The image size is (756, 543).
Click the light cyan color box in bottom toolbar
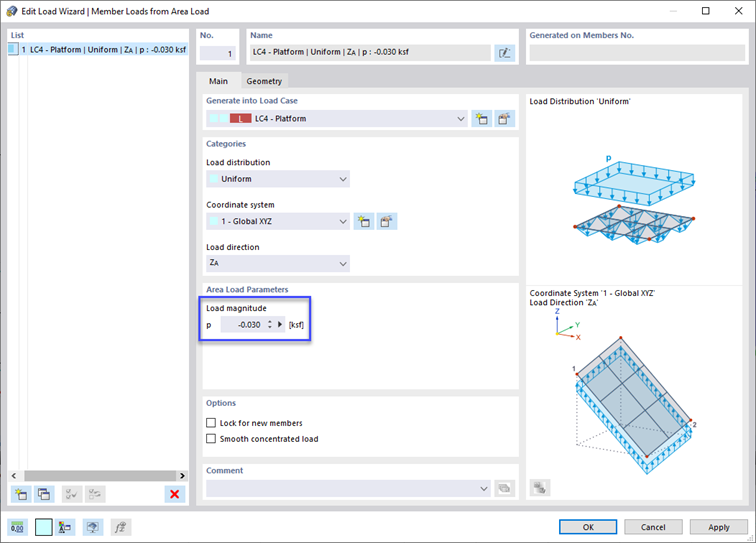pyautogui.click(x=43, y=527)
